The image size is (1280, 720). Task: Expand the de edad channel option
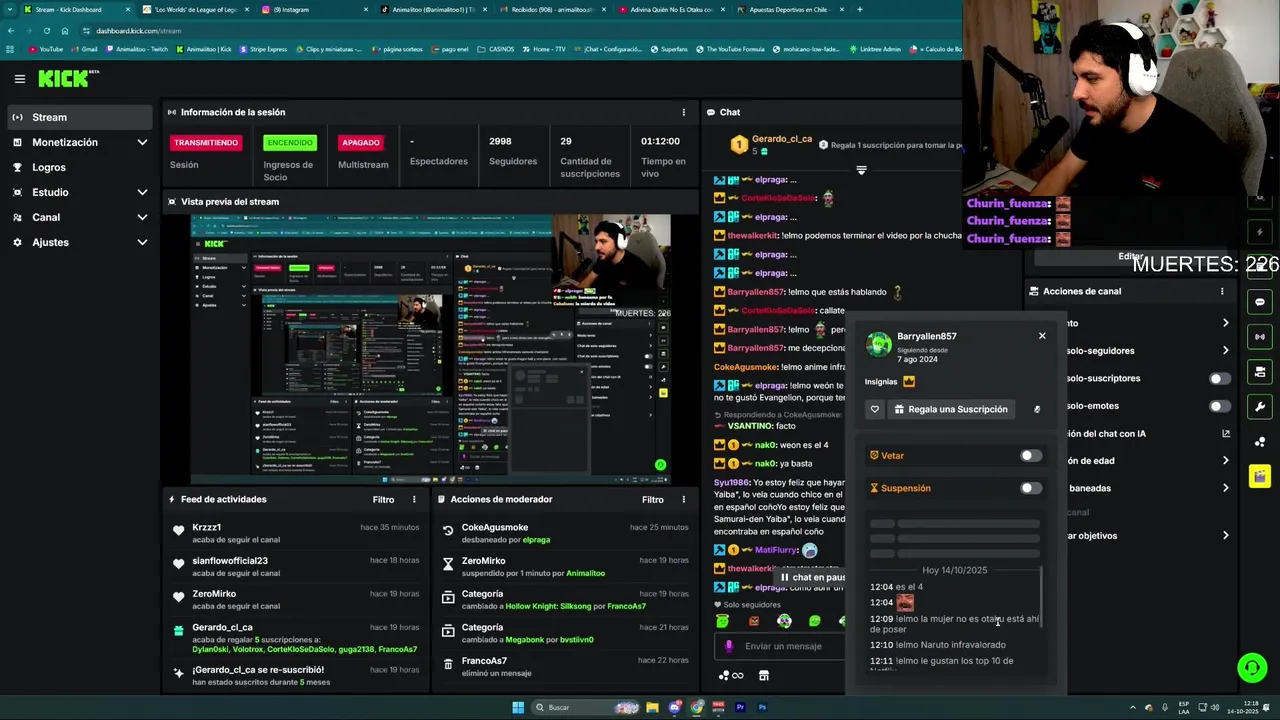[1225, 461]
